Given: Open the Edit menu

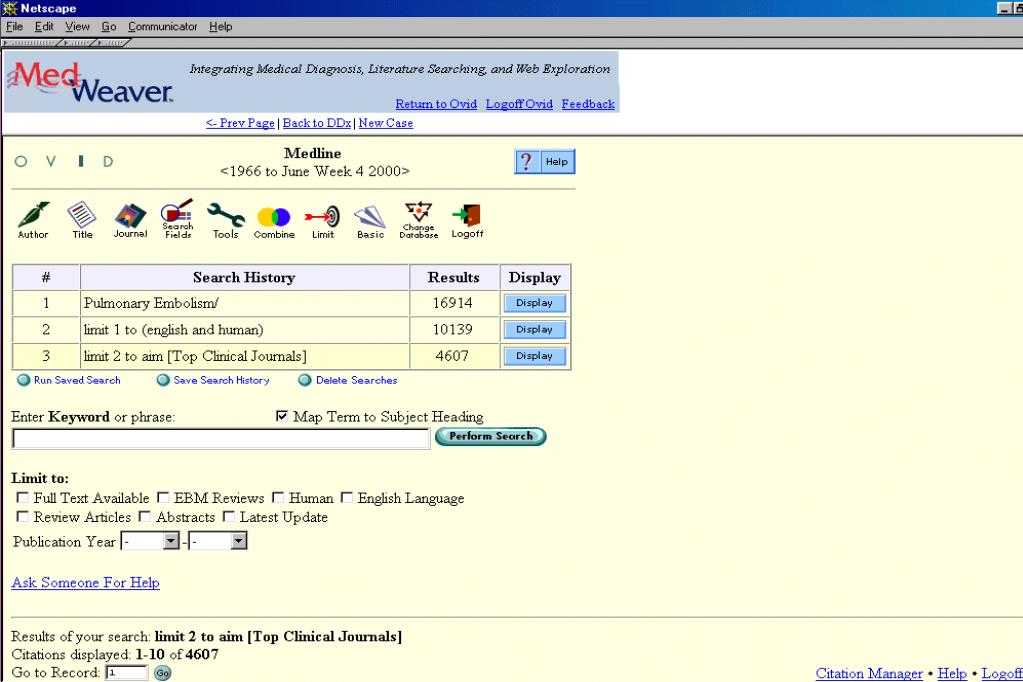Looking at the screenshot, I should (44, 27).
